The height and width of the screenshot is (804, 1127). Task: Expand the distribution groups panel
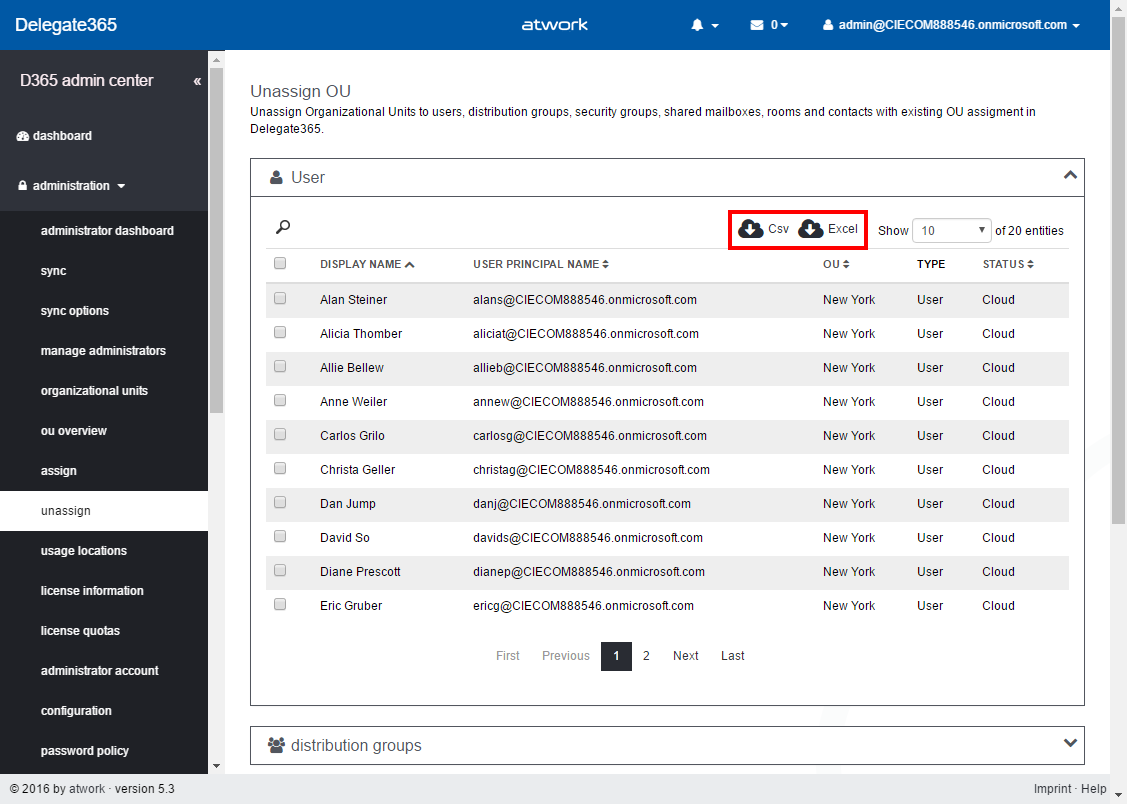1070,744
